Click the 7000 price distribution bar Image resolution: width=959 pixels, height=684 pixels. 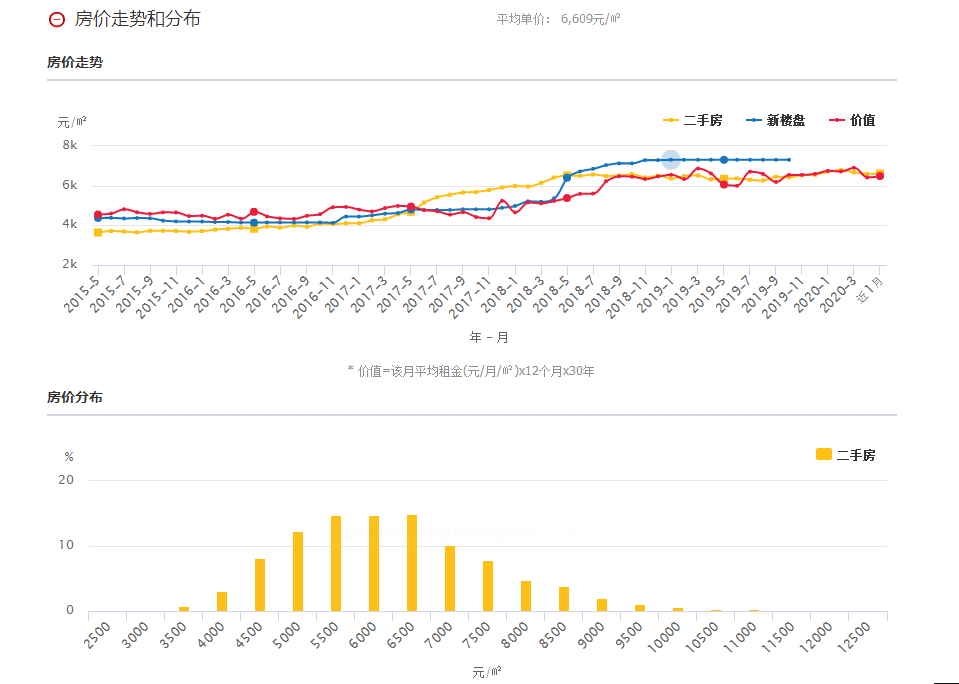[x=450, y=578]
